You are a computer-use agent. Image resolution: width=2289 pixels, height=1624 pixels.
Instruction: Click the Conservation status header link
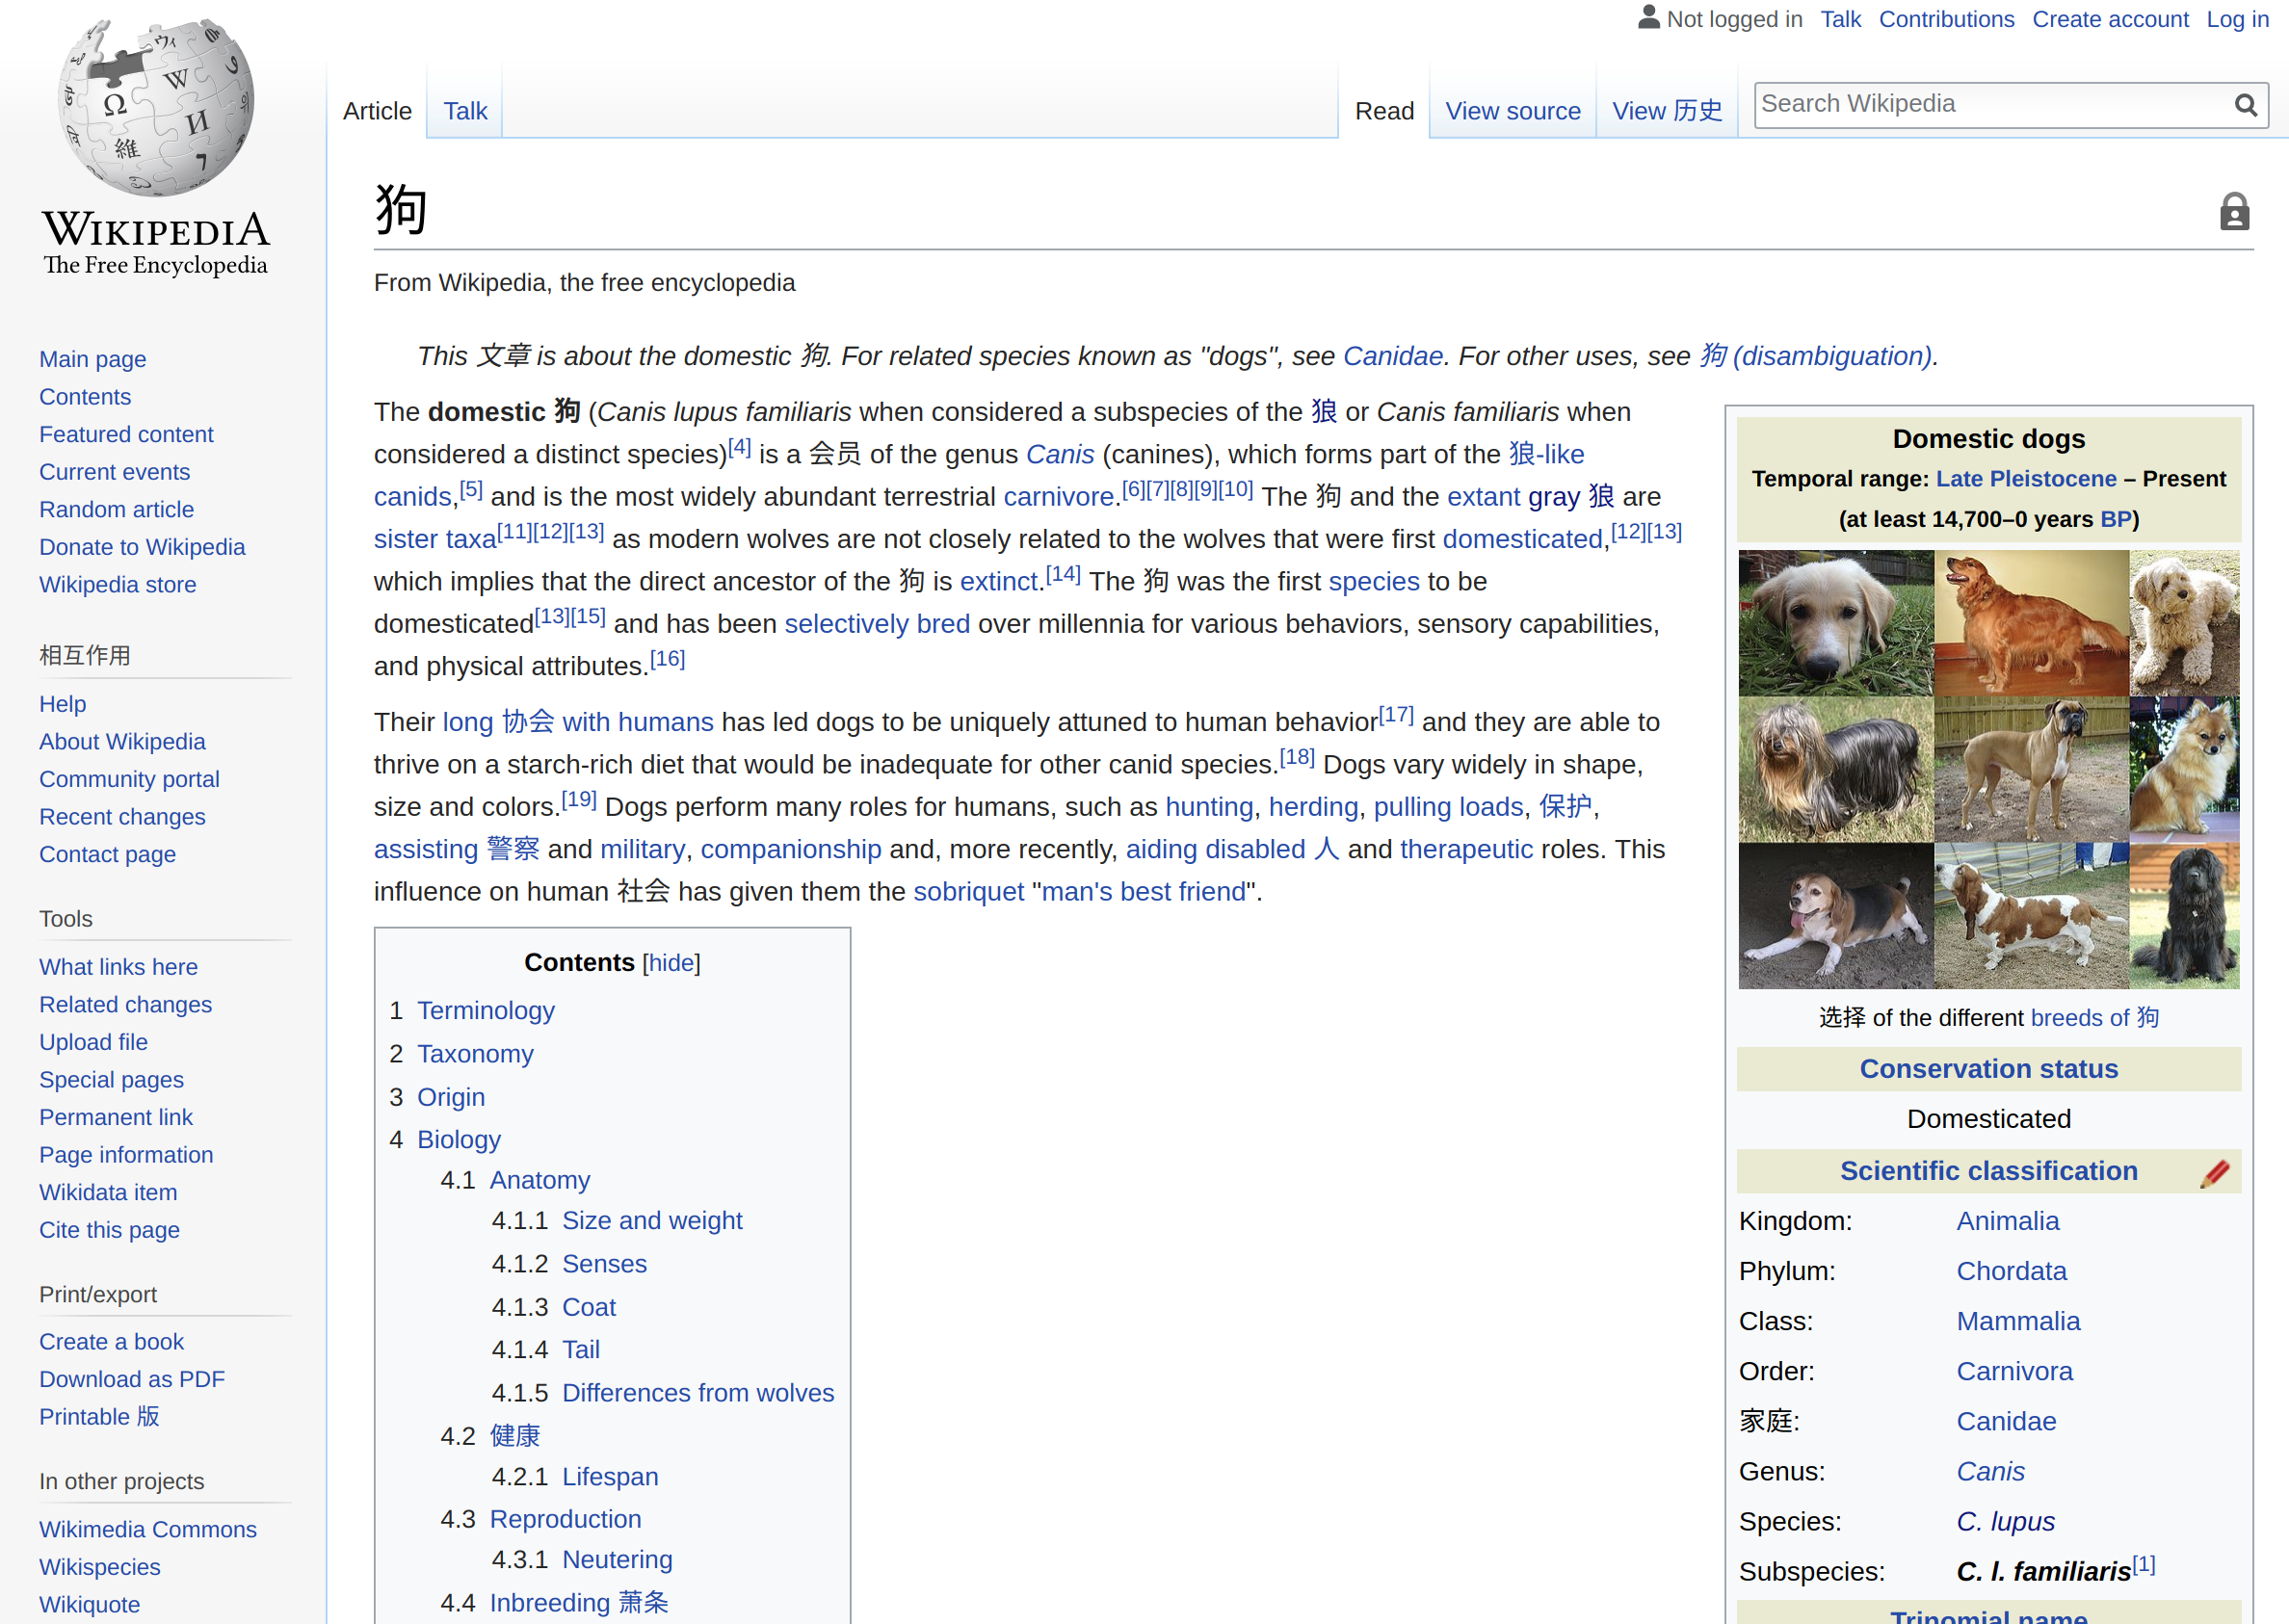point(1988,1069)
